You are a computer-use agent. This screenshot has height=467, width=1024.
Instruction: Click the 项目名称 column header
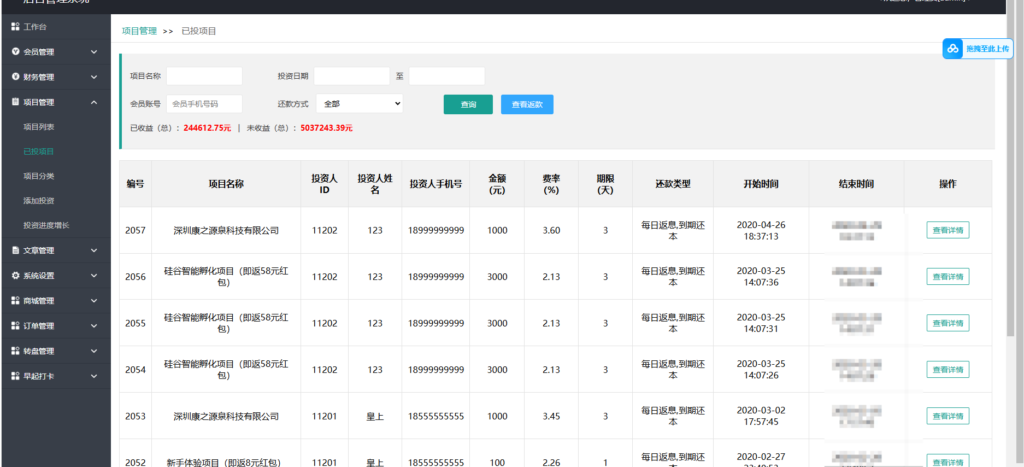coord(226,184)
